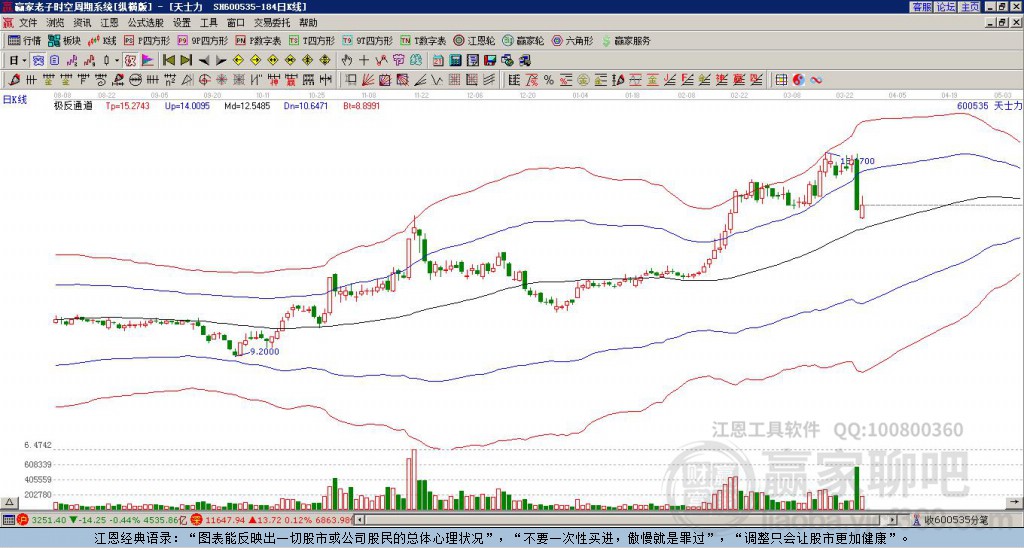
Task: Click the 收600535分笔 status entry
Action: click(956, 520)
